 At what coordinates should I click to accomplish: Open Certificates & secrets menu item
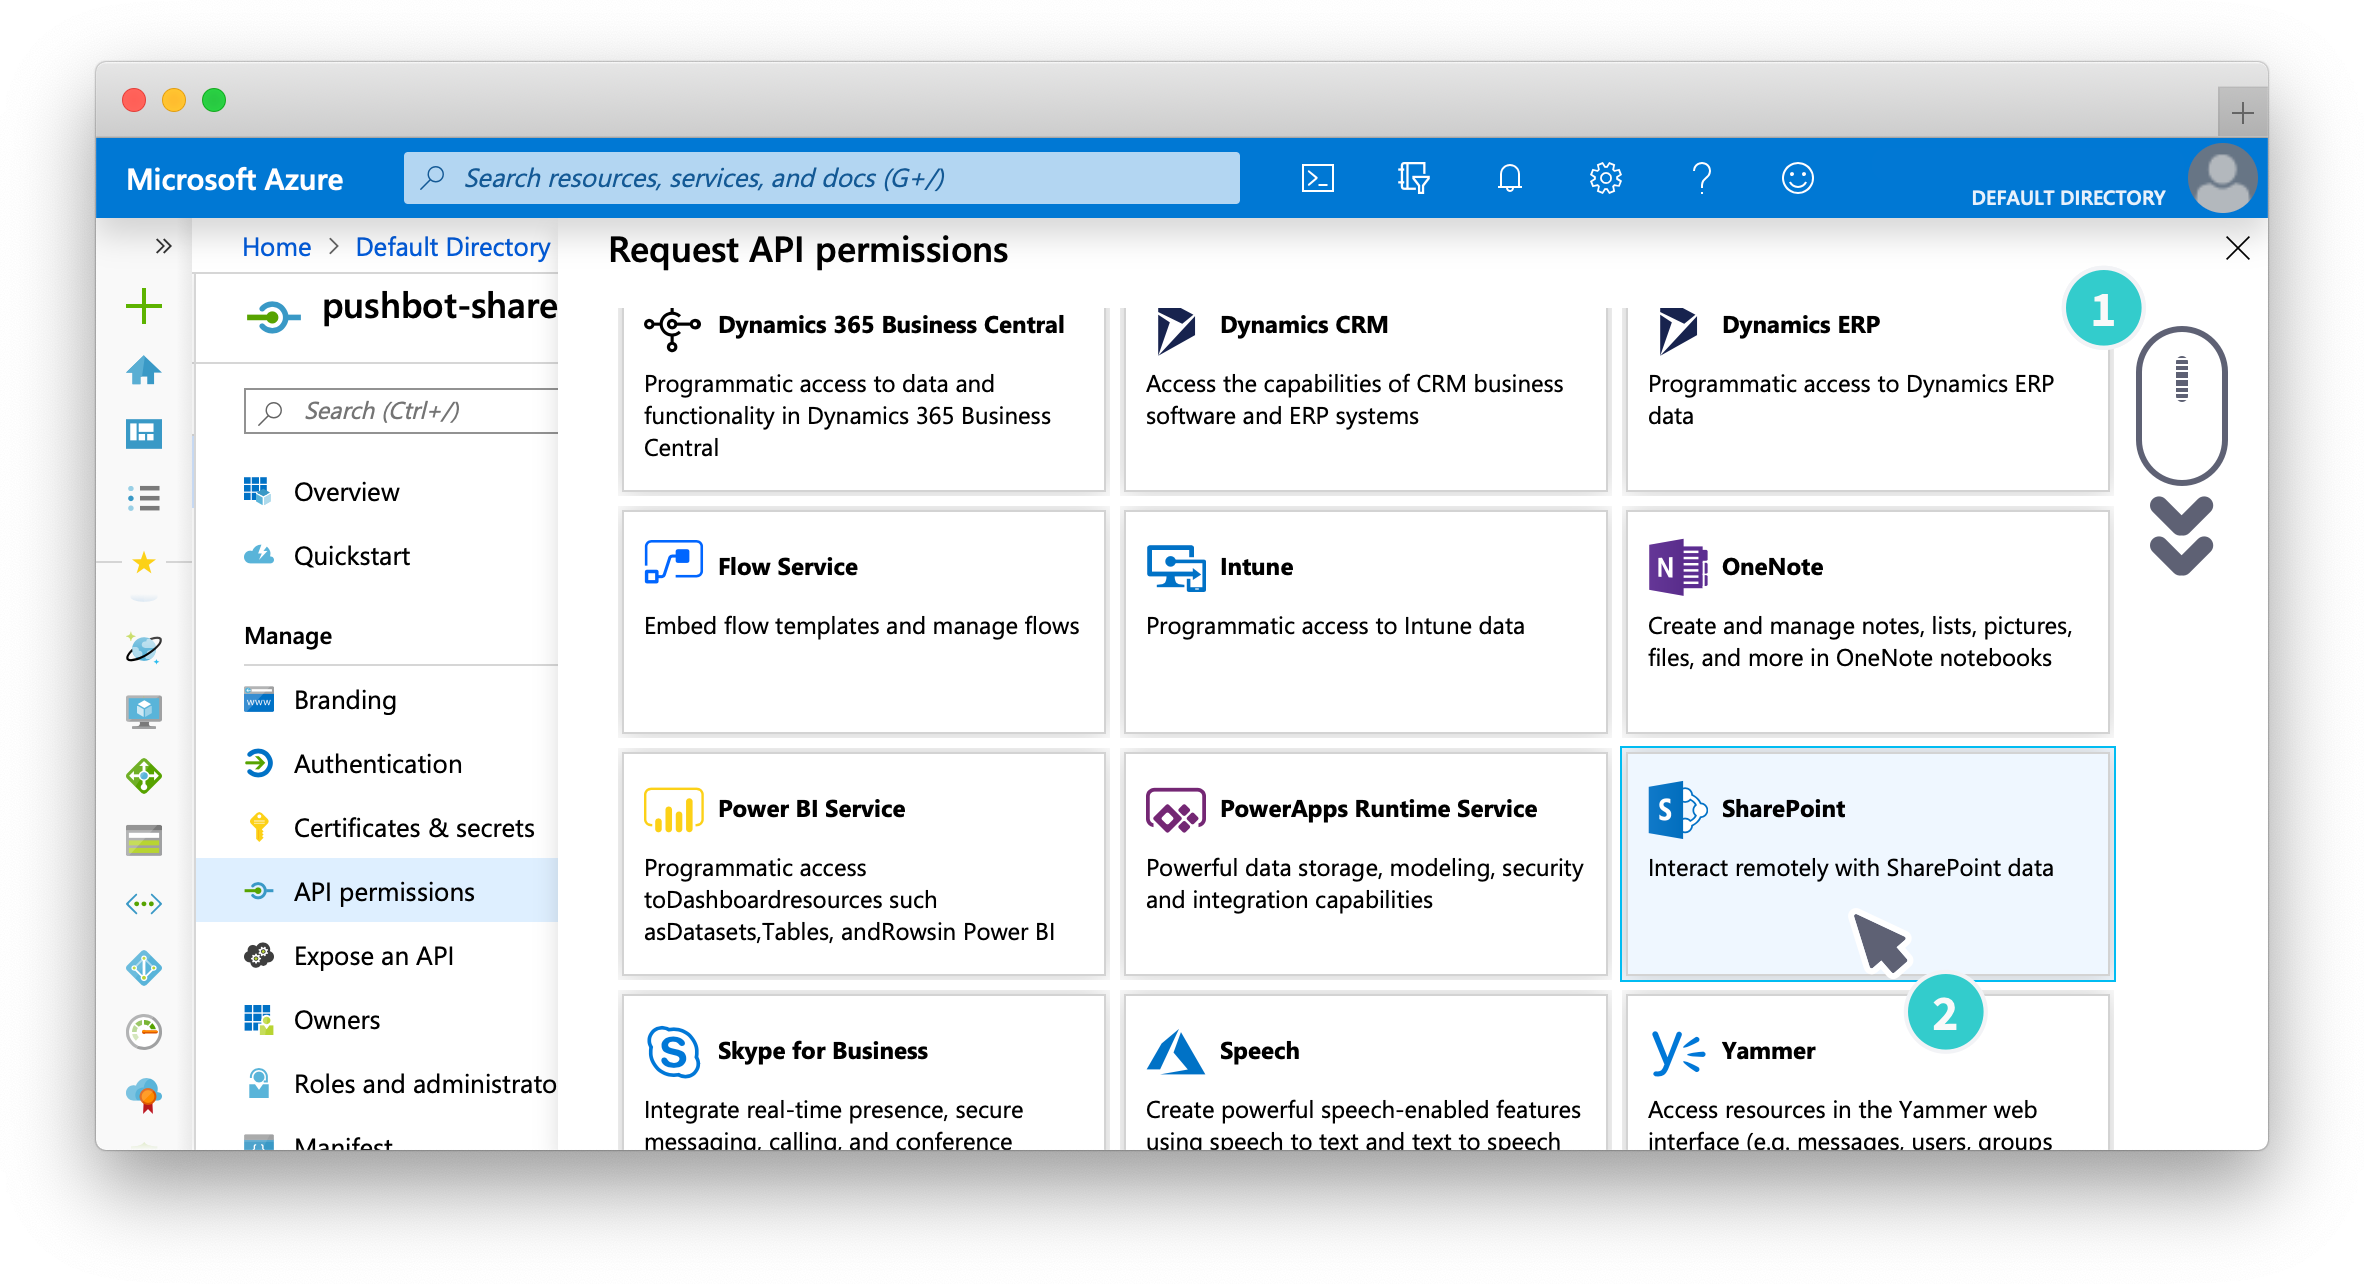point(378,828)
